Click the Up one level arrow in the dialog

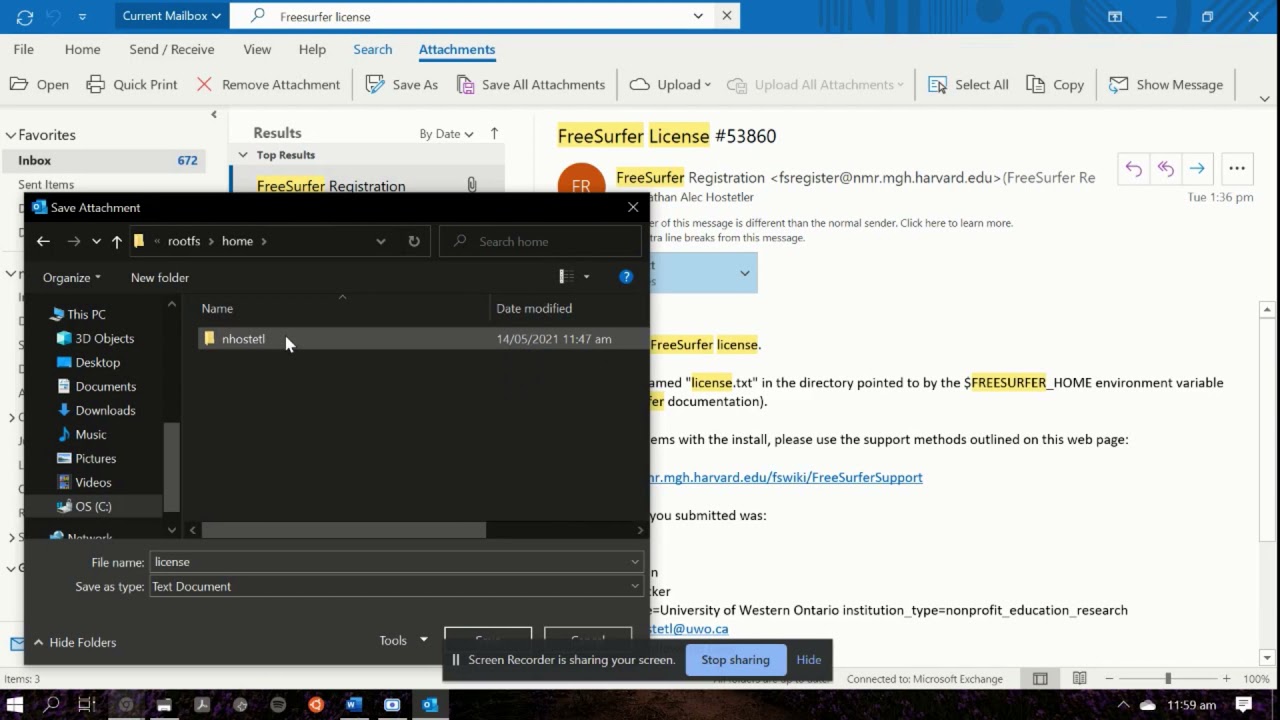117,241
